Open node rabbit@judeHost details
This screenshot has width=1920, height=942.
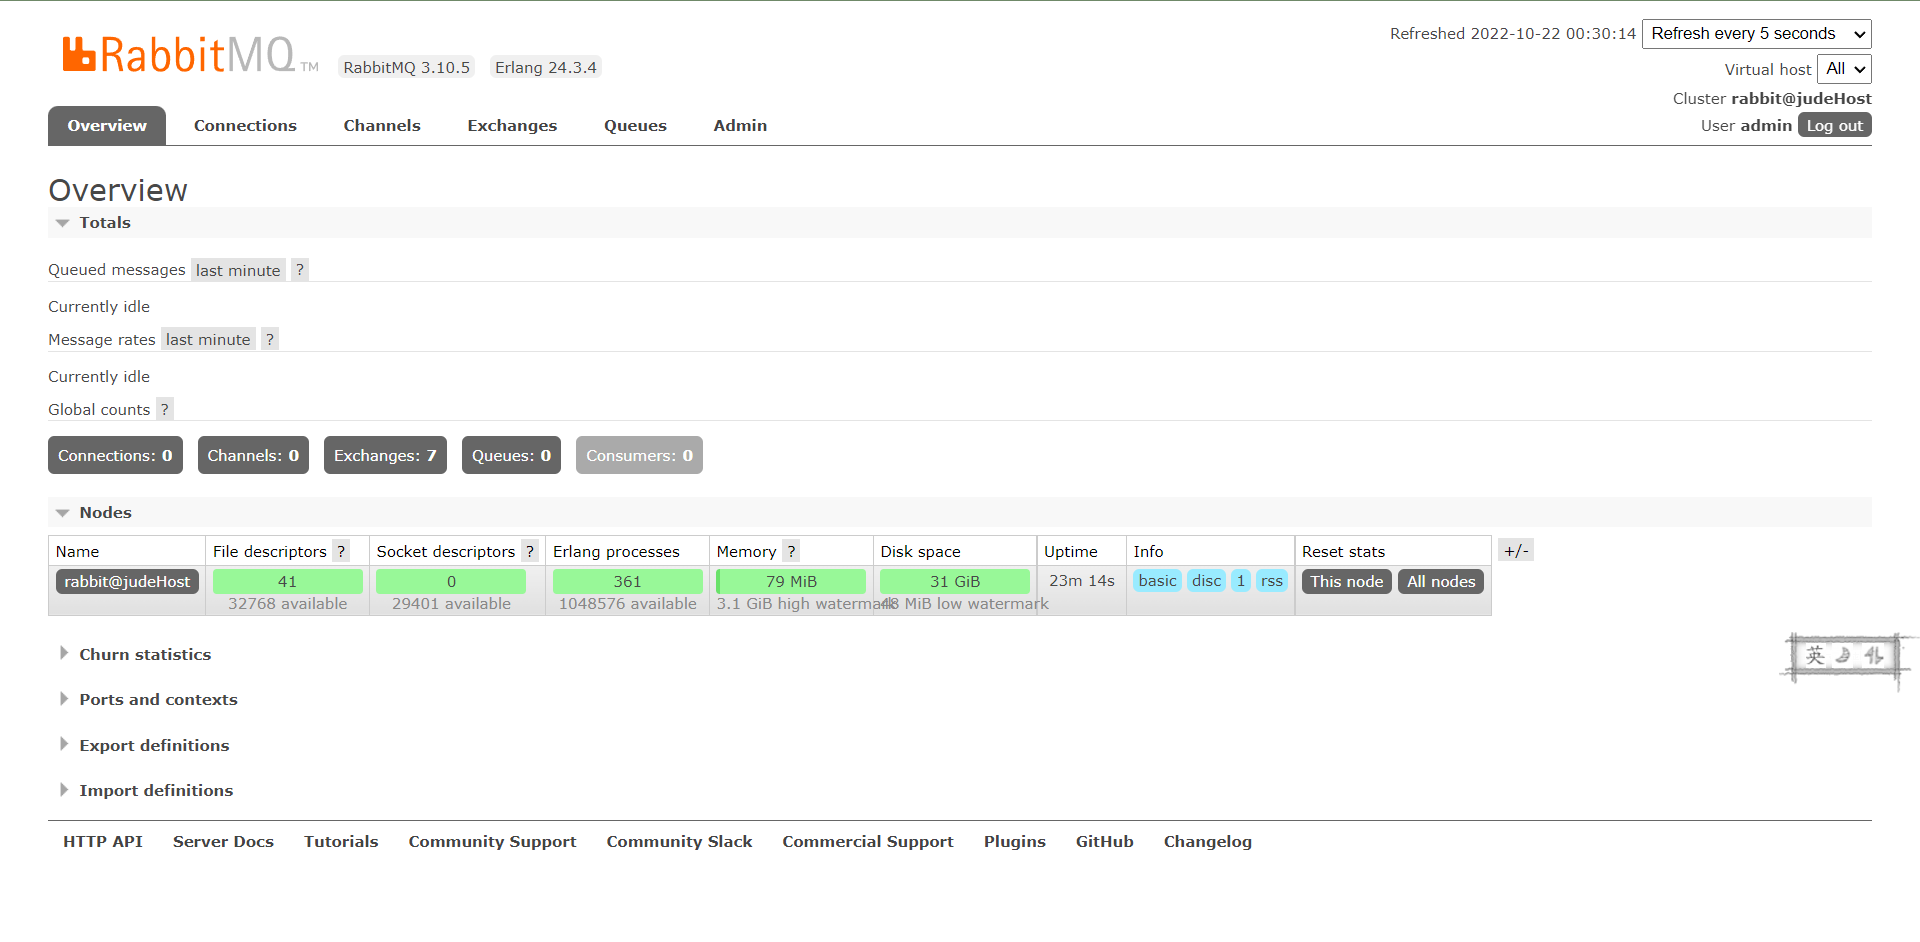pos(127,581)
